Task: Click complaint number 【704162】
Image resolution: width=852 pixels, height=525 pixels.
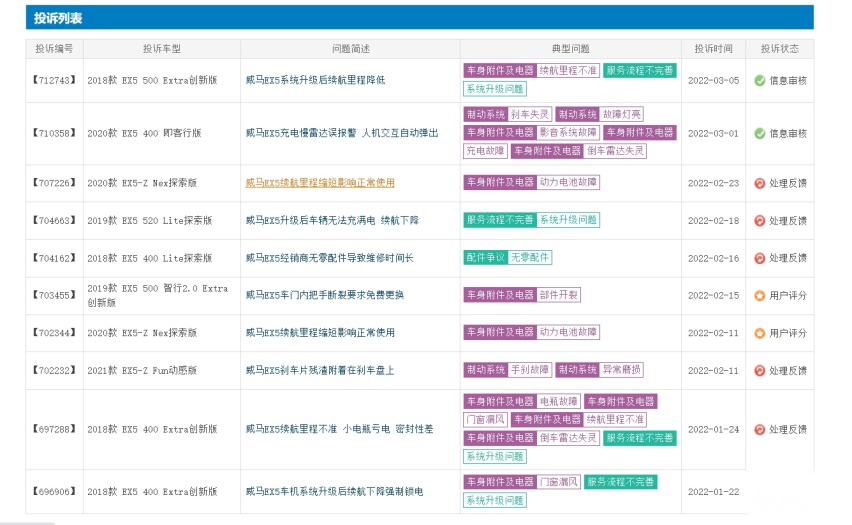Action: click(x=54, y=258)
